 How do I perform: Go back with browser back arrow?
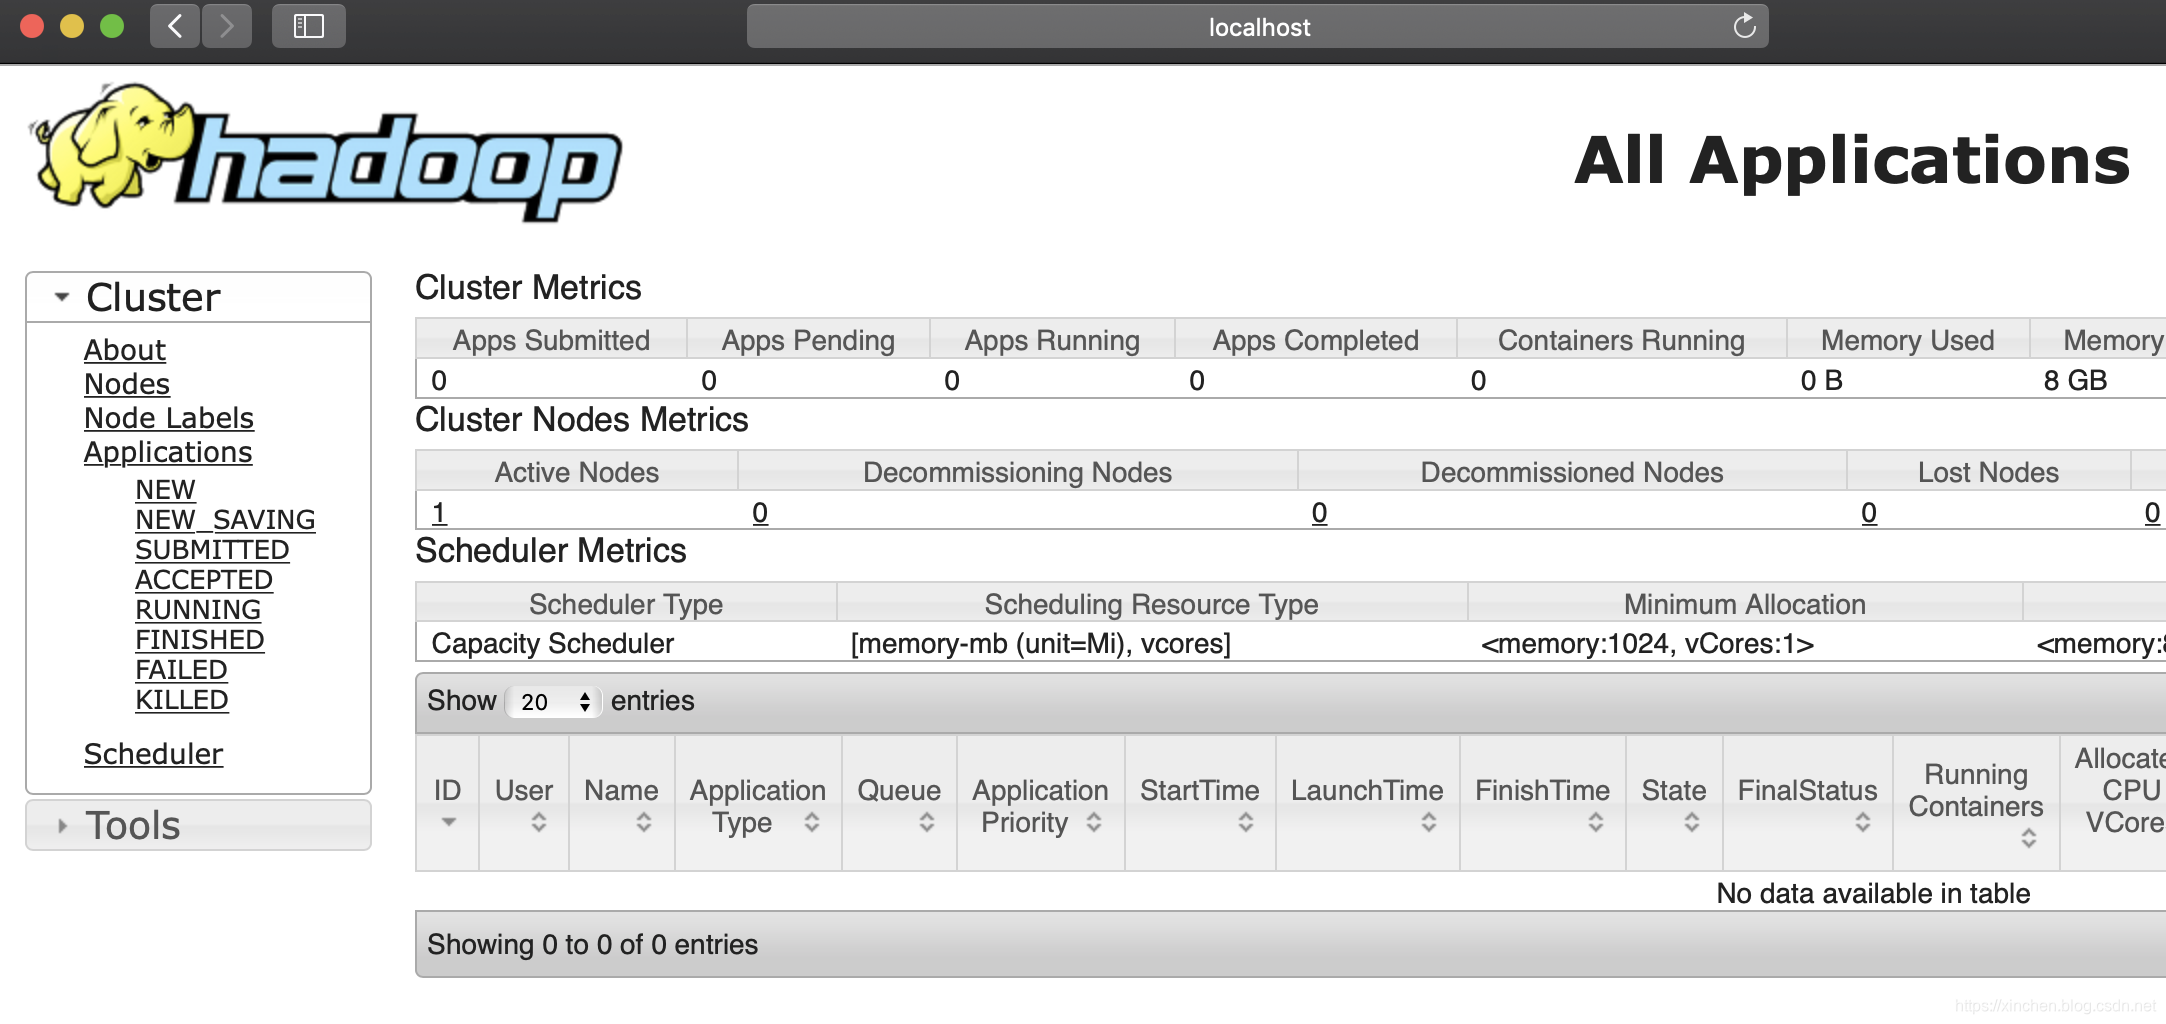[175, 26]
